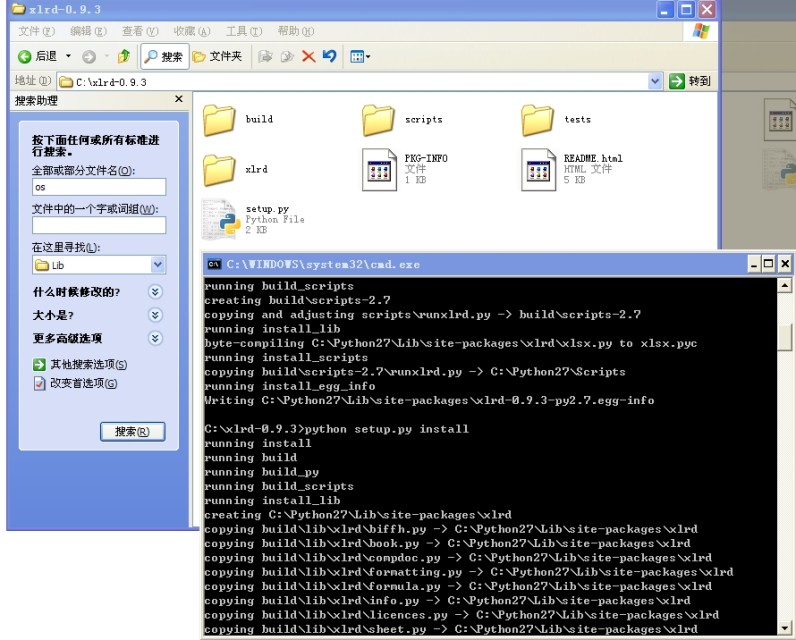This screenshot has width=796, height=640.
Task: Click the 'creating build\scripts-2.7' output line
Action: coord(297,300)
